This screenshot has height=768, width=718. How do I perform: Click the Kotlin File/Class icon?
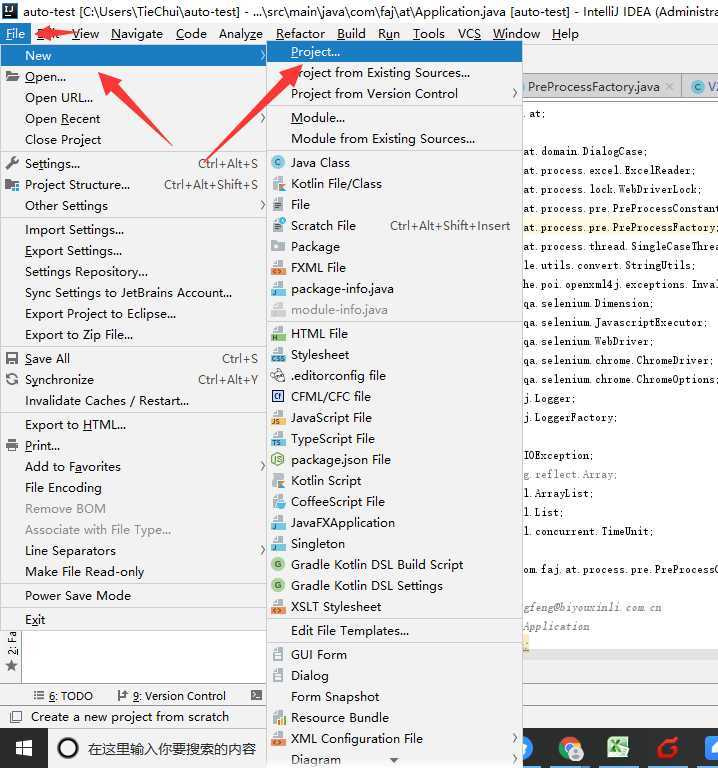pyautogui.click(x=278, y=184)
